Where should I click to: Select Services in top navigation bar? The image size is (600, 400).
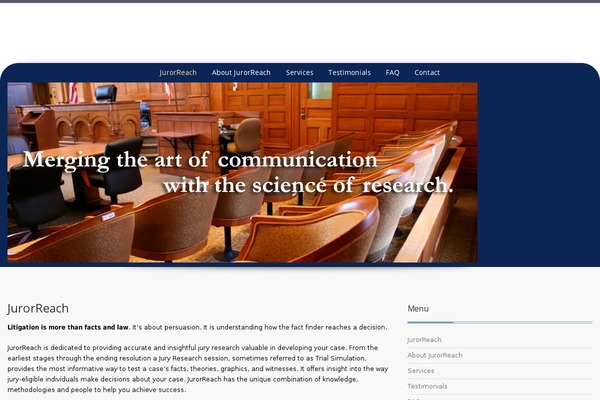(299, 73)
